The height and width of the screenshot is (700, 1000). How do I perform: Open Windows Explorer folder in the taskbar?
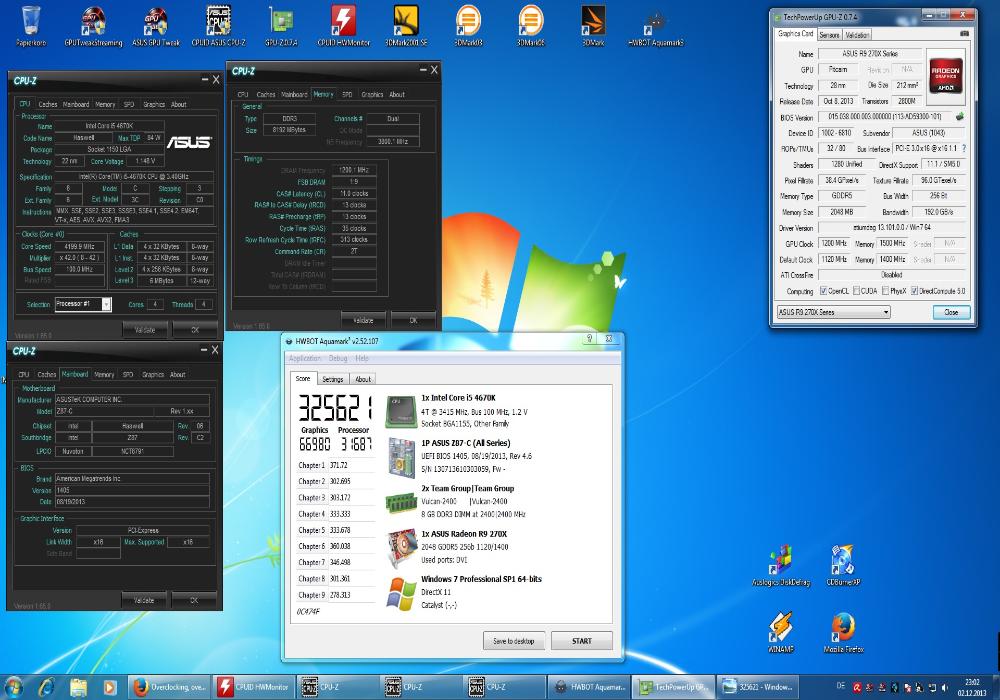click(x=78, y=687)
